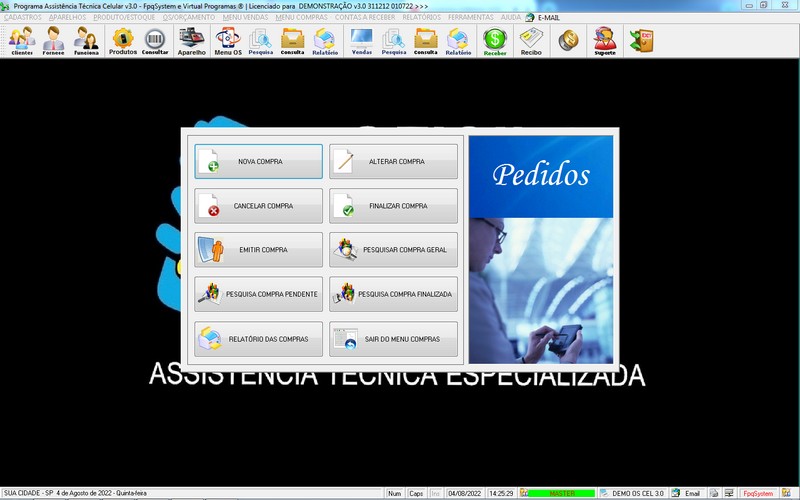
Task: Open the RELATÓRIOS menu
Action: (421, 17)
